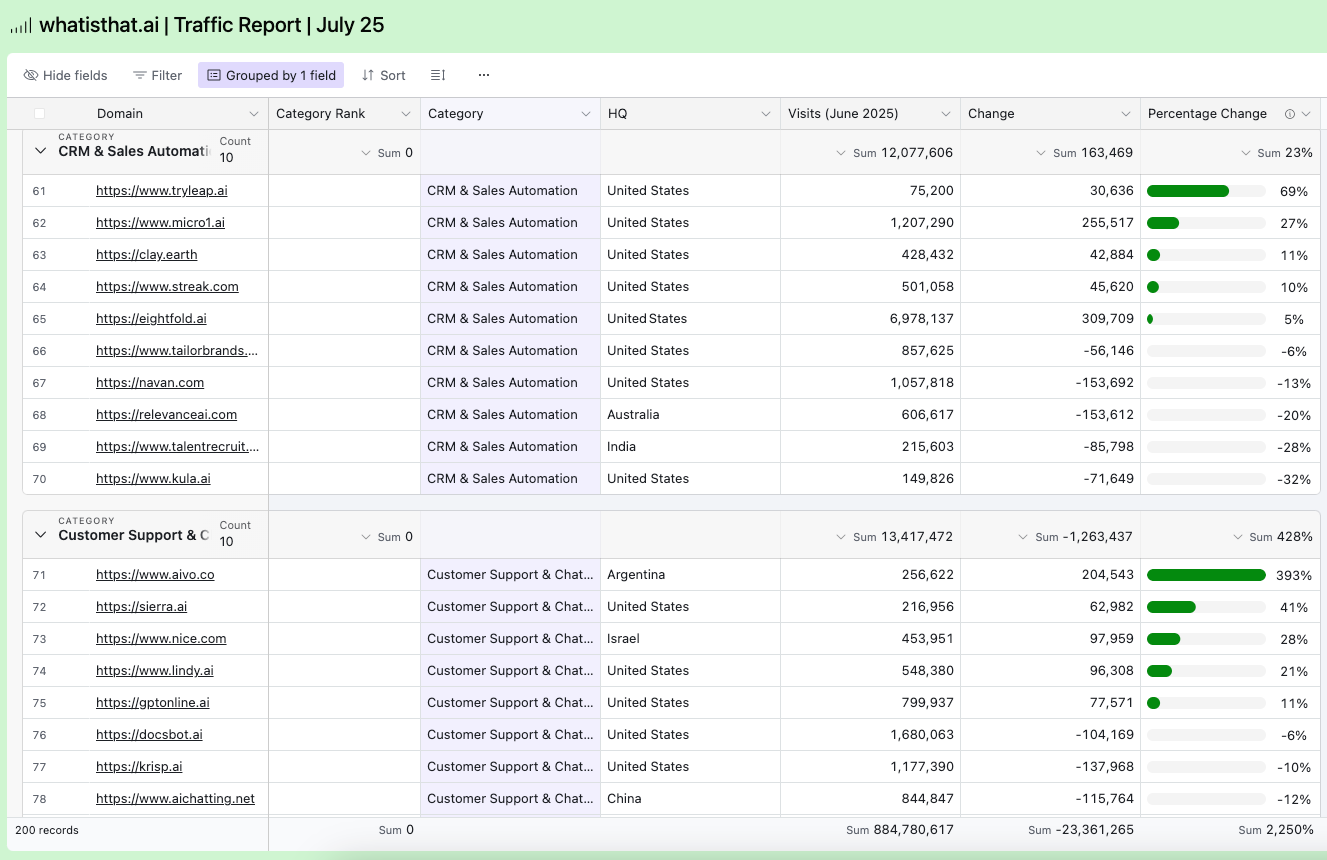Open CRM group Visits Sum 12,077,606 menu
This screenshot has width=1327, height=860.
point(894,153)
